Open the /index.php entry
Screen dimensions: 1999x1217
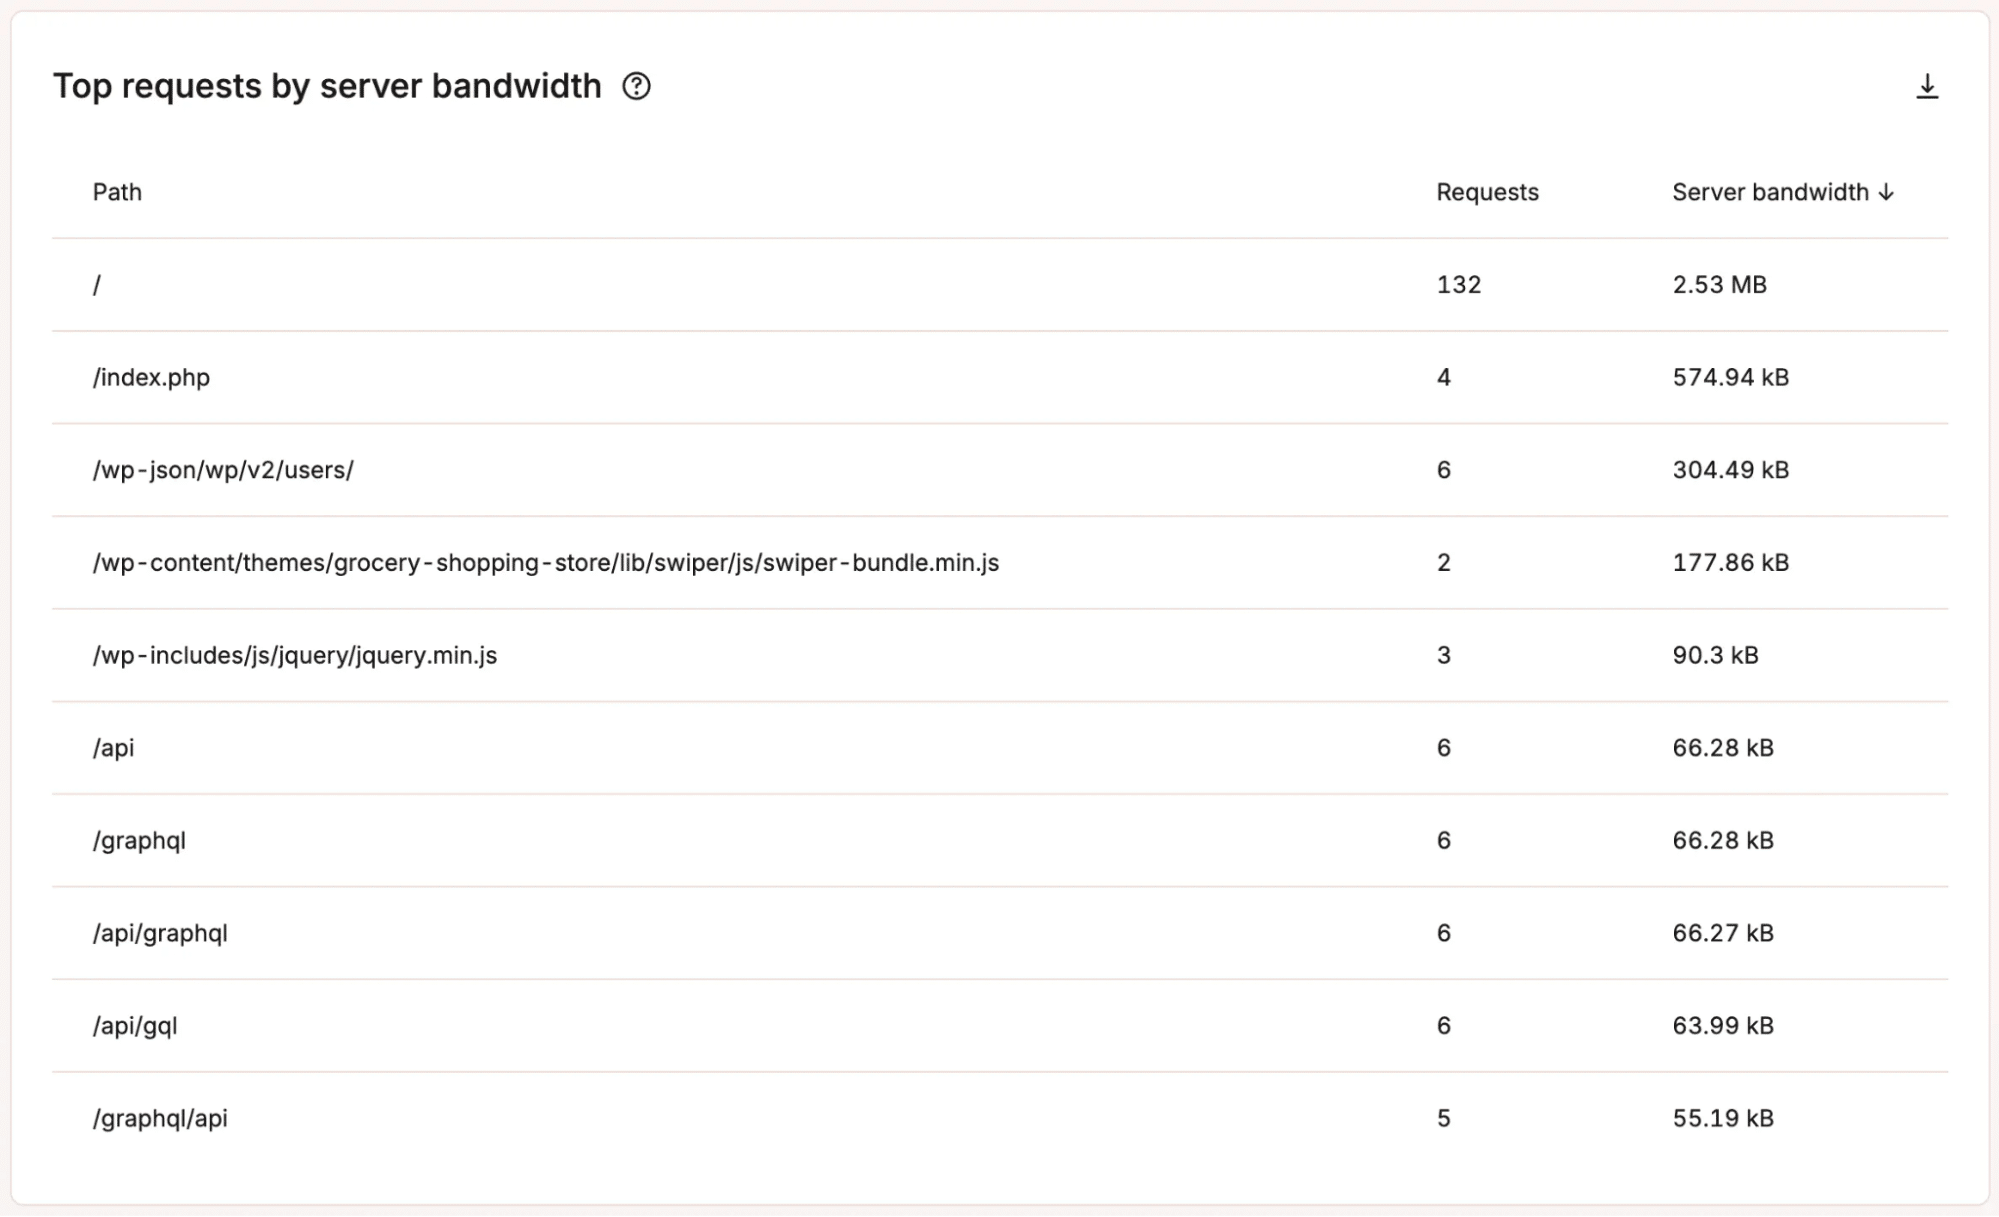152,377
